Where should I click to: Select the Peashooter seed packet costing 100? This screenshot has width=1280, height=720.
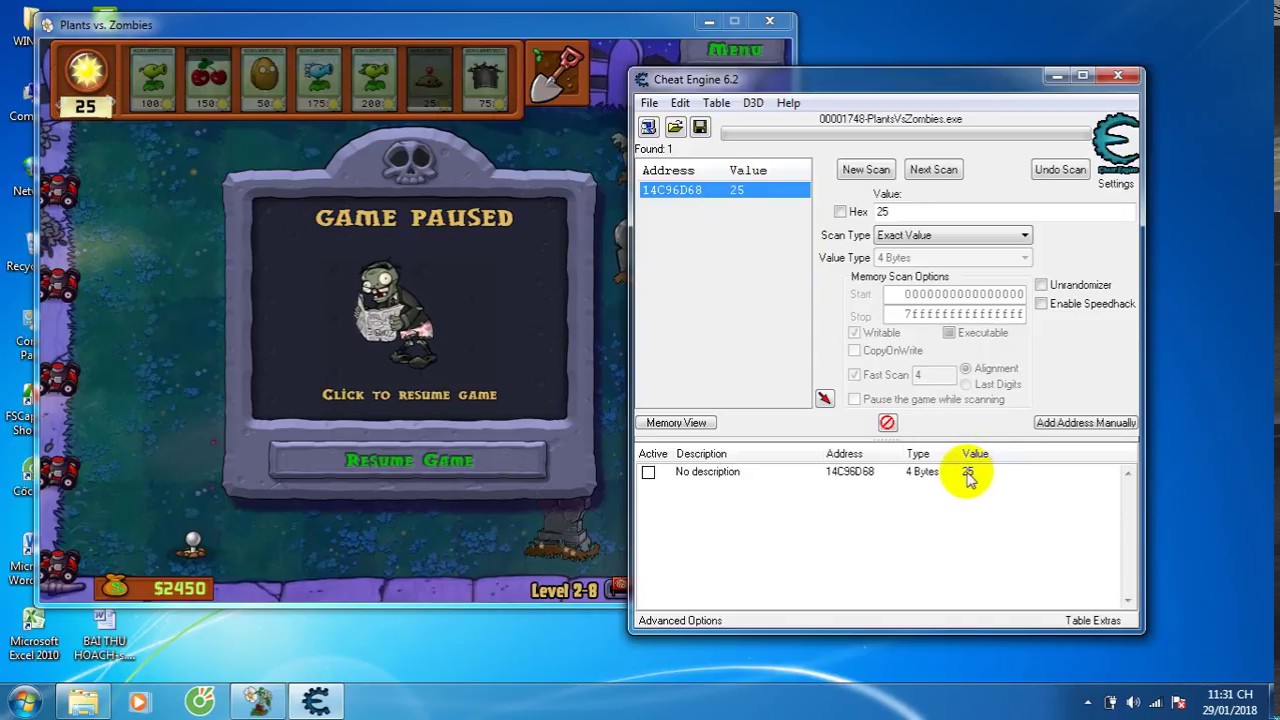152,78
